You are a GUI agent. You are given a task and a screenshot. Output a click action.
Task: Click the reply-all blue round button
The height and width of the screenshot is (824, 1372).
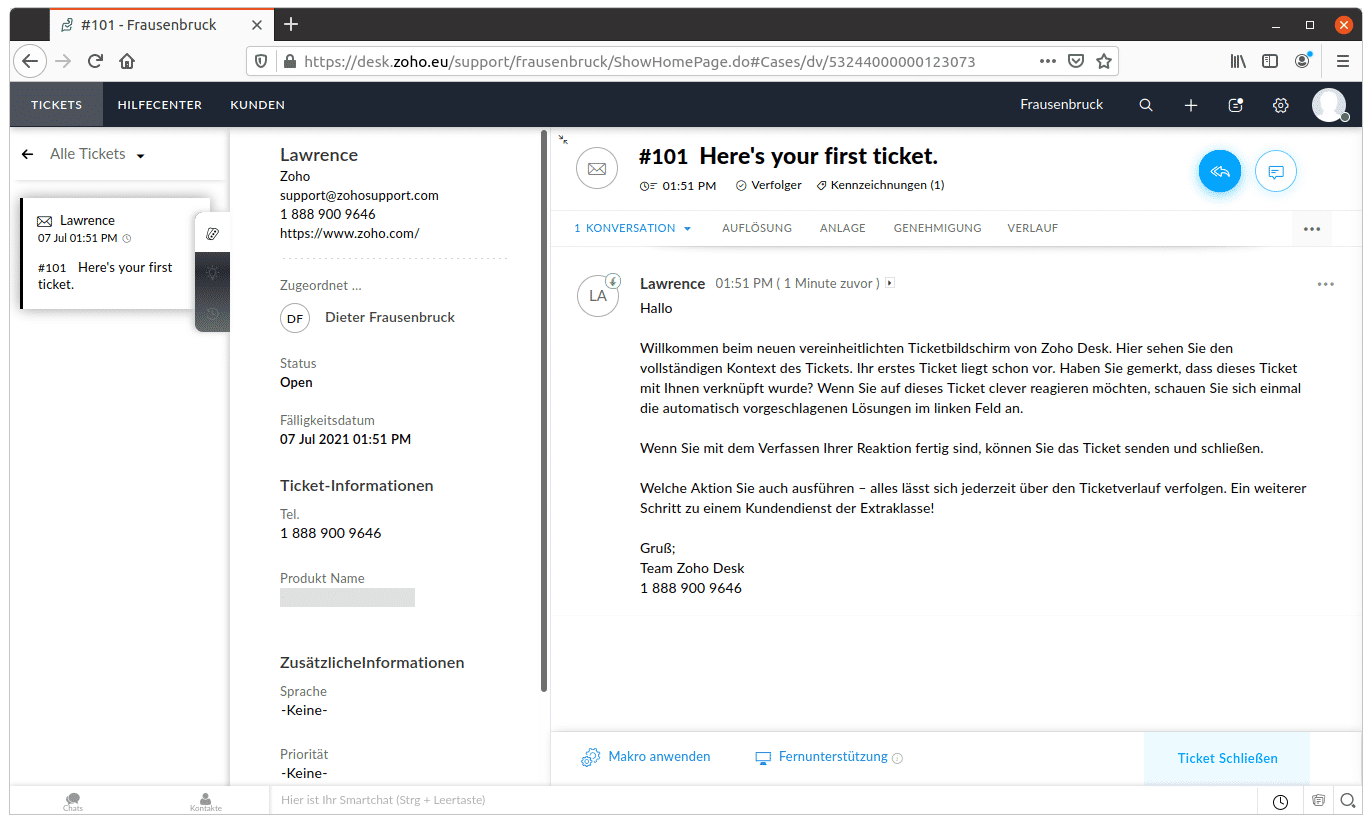pyautogui.click(x=1219, y=172)
